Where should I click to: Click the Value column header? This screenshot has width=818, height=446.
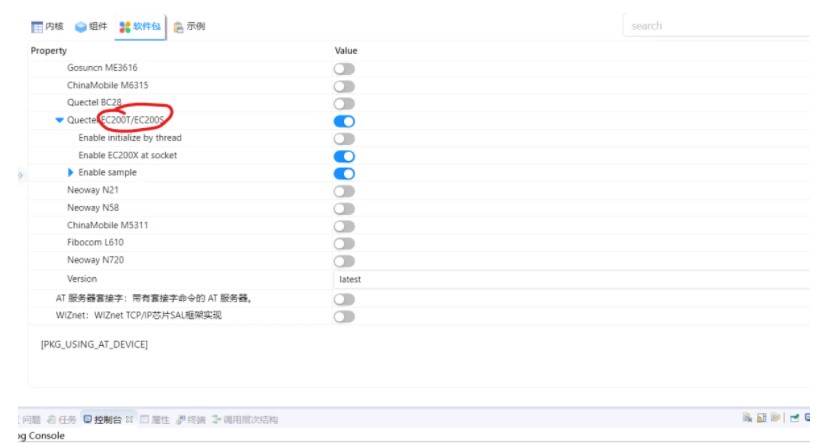[x=346, y=51]
